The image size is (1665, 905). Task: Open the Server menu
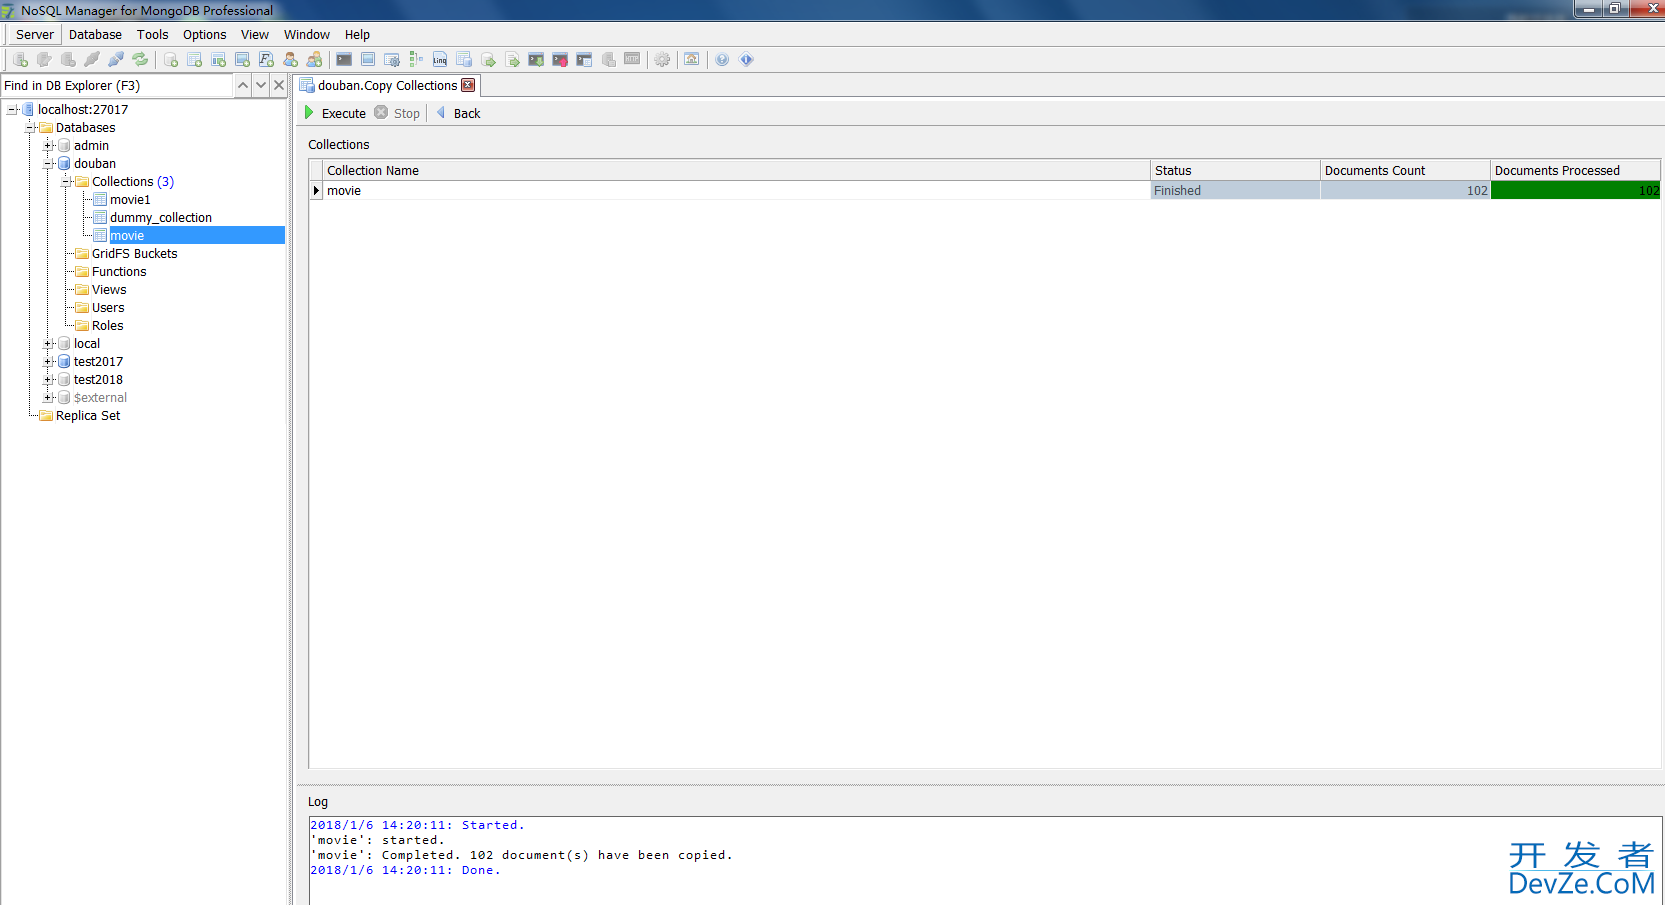[x=35, y=34]
